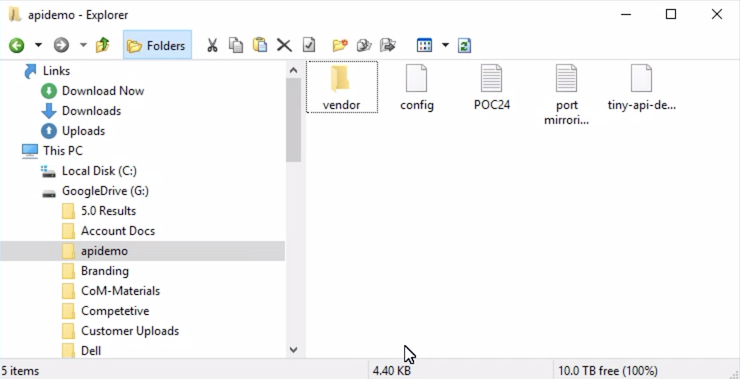
Task: Select the port mirrori... file
Action: (x=566, y=95)
